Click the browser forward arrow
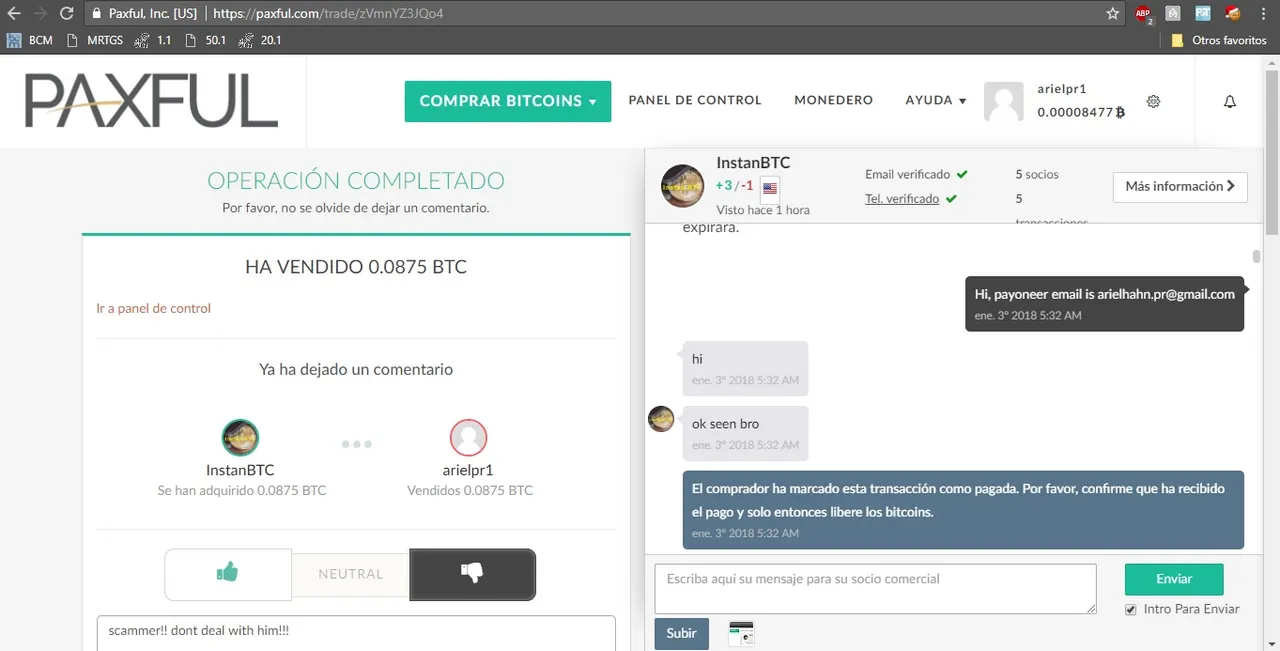Viewport: 1280px width, 651px height. point(40,14)
